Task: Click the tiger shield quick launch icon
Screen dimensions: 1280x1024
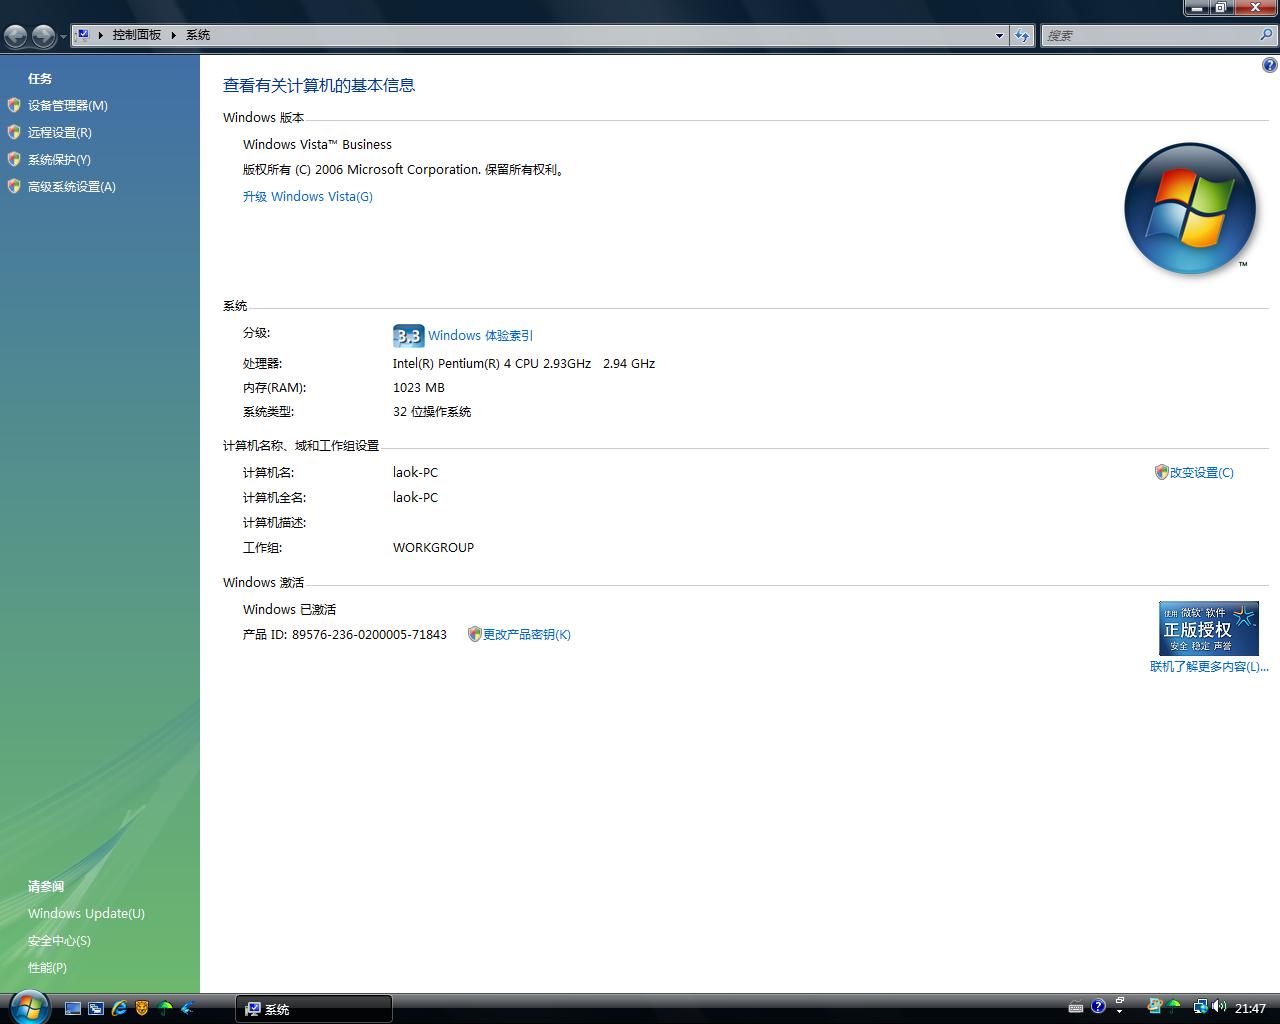Action: (142, 1008)
